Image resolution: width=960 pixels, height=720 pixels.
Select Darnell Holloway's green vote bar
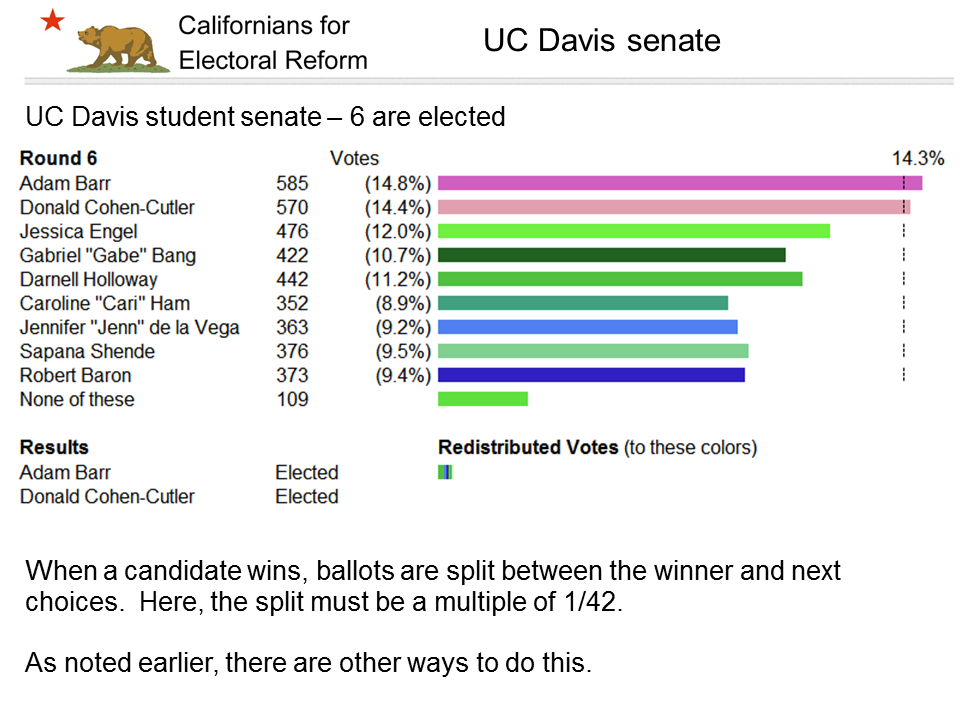click(620, 279)
